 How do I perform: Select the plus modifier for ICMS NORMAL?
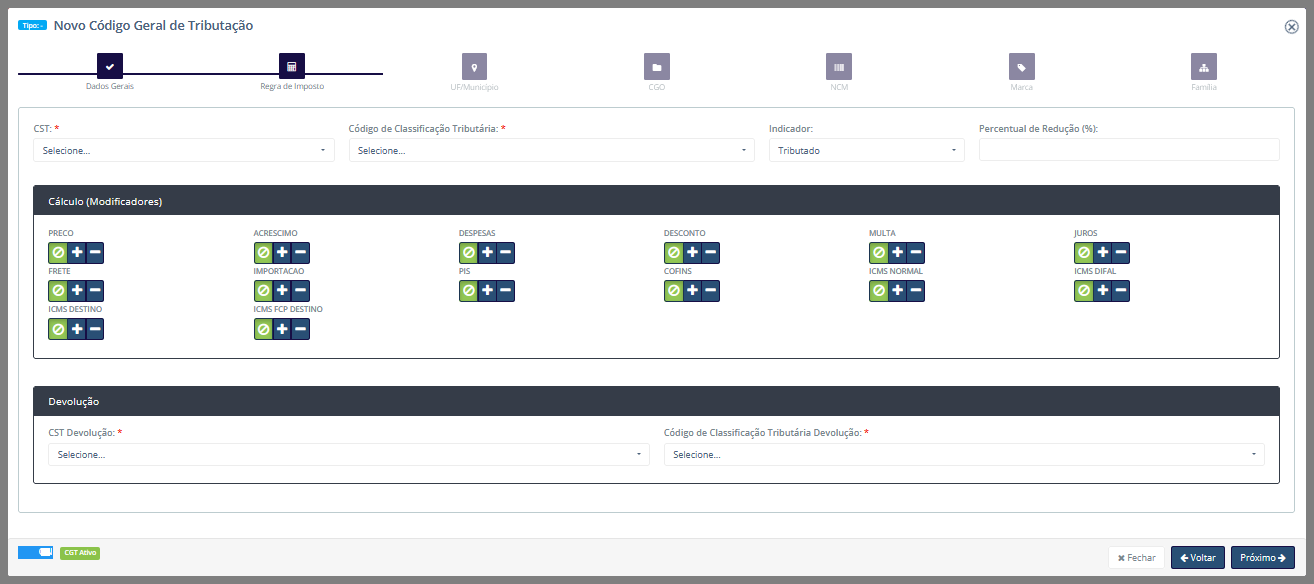(897, 291)
